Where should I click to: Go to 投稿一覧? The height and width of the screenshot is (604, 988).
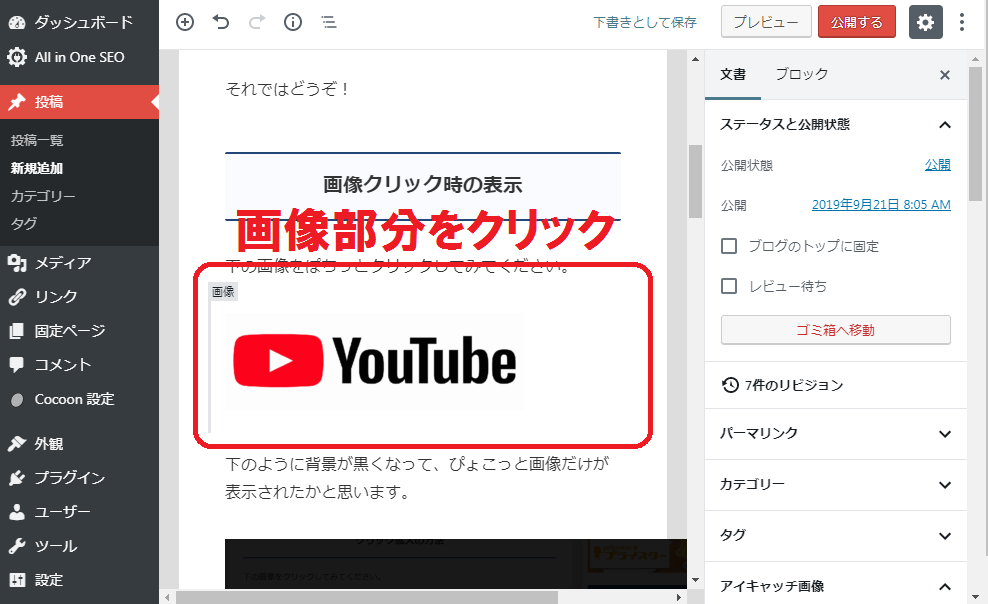pyautogui.click(x=37, y=140)
